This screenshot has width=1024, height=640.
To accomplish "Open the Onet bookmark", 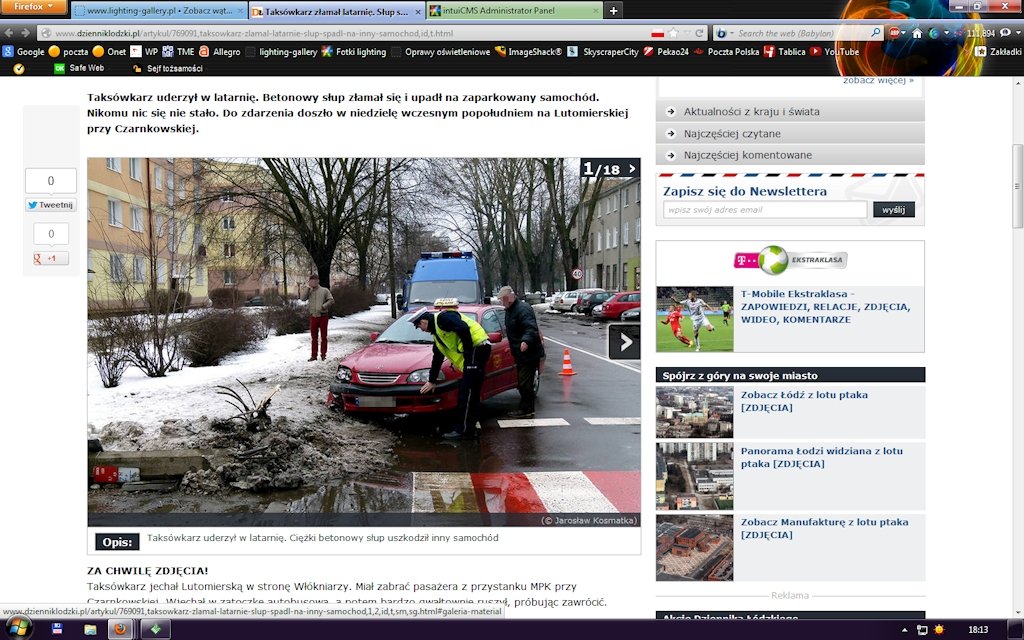I will click(110, 52).
